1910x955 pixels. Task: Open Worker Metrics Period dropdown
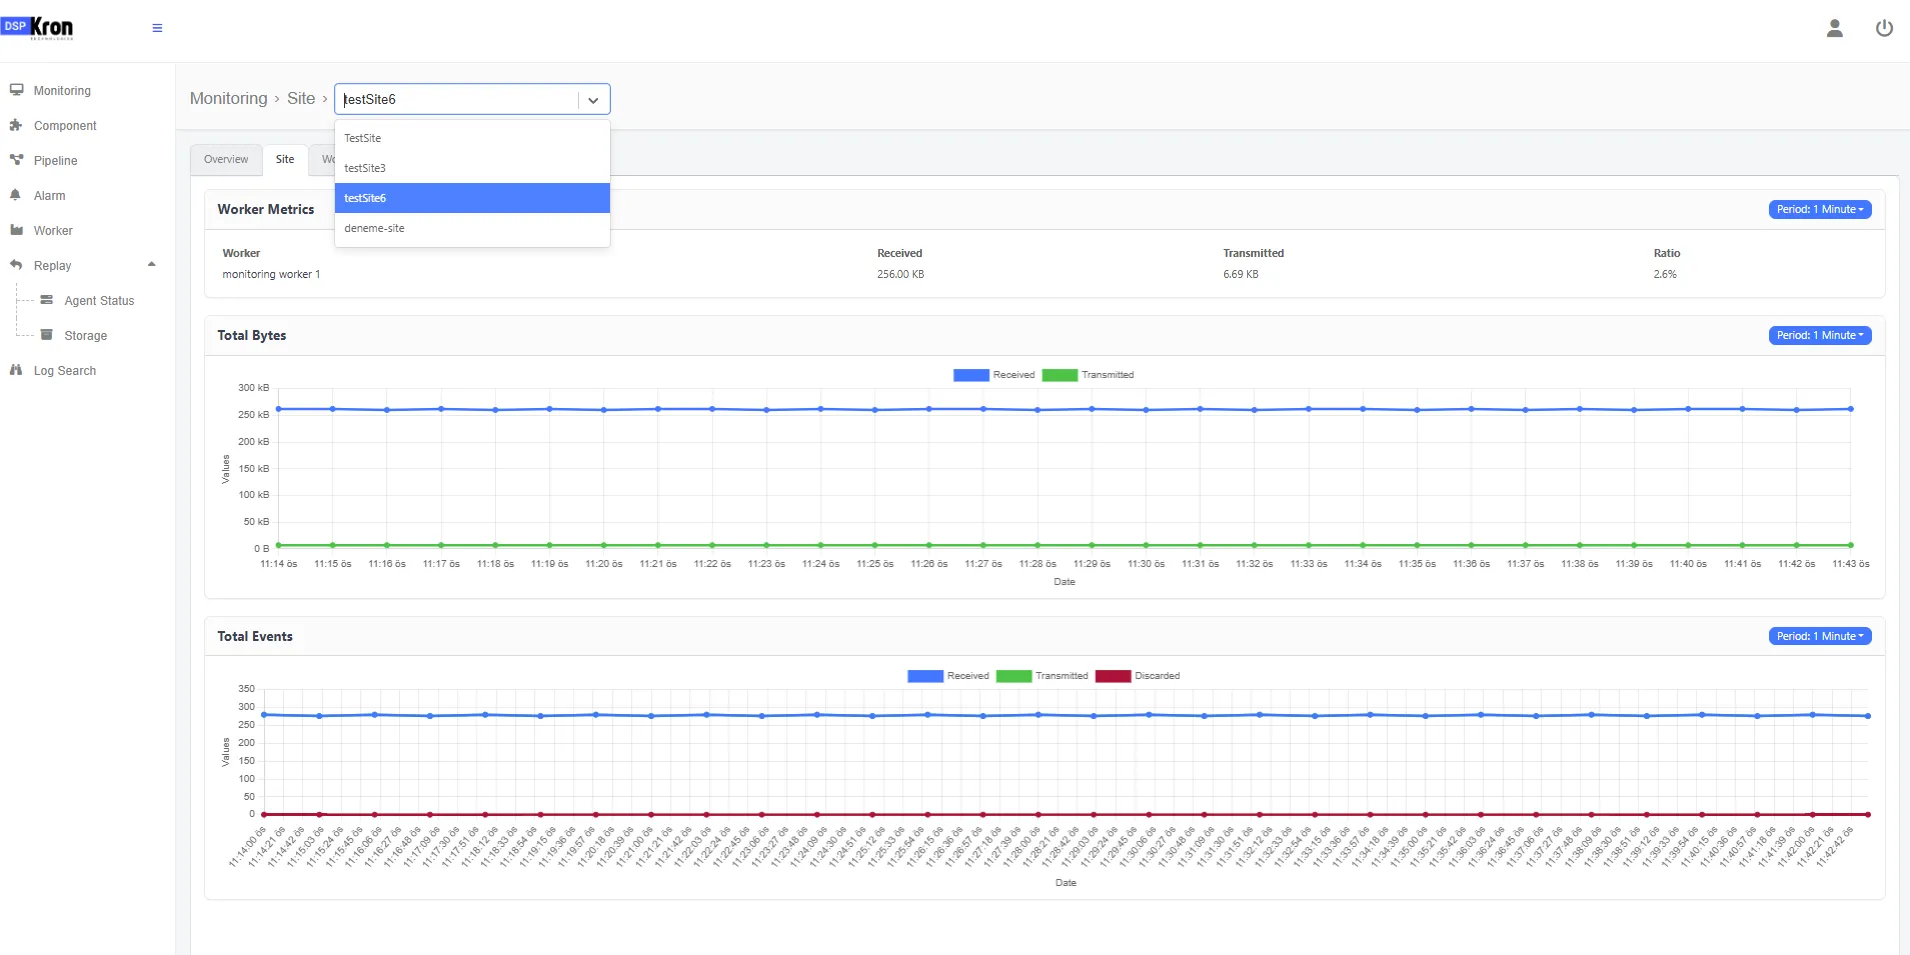coord(1820,210)
